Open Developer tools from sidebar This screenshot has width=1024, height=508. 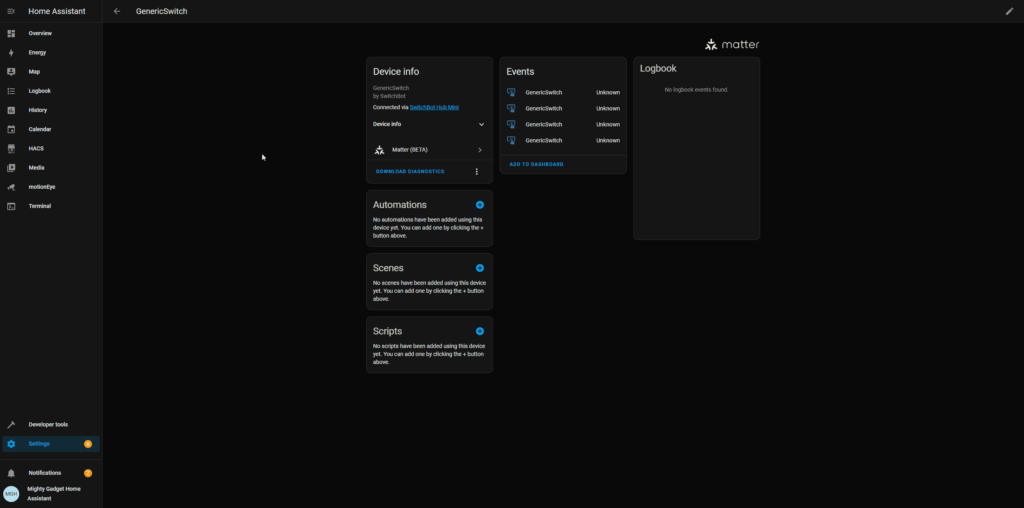pos(48,425)
